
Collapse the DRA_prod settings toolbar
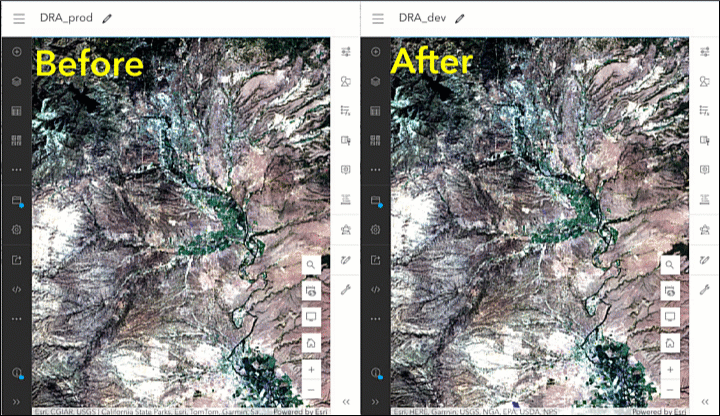346,402
